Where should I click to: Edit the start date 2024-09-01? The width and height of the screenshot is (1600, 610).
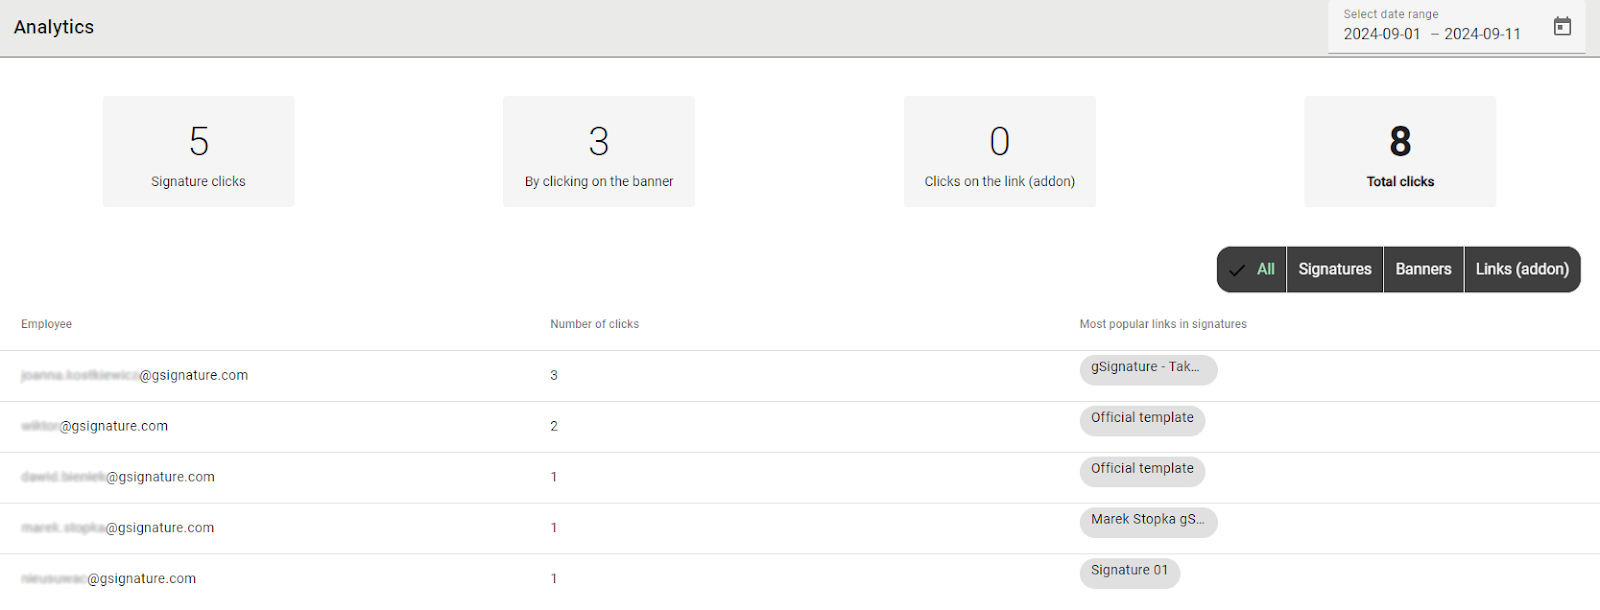tap(1382, 34)
